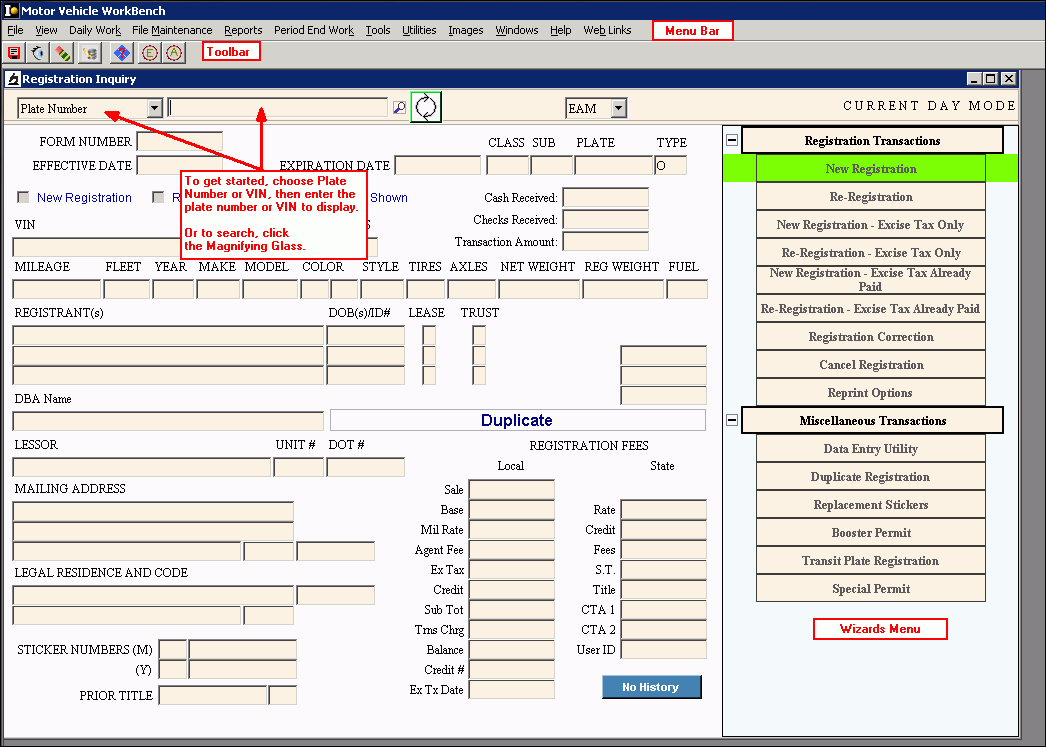The height and width of the screenshot is (747, 1046).
Task: Tick the TRUST checkbox for first registrant
Action: point(479,335)
